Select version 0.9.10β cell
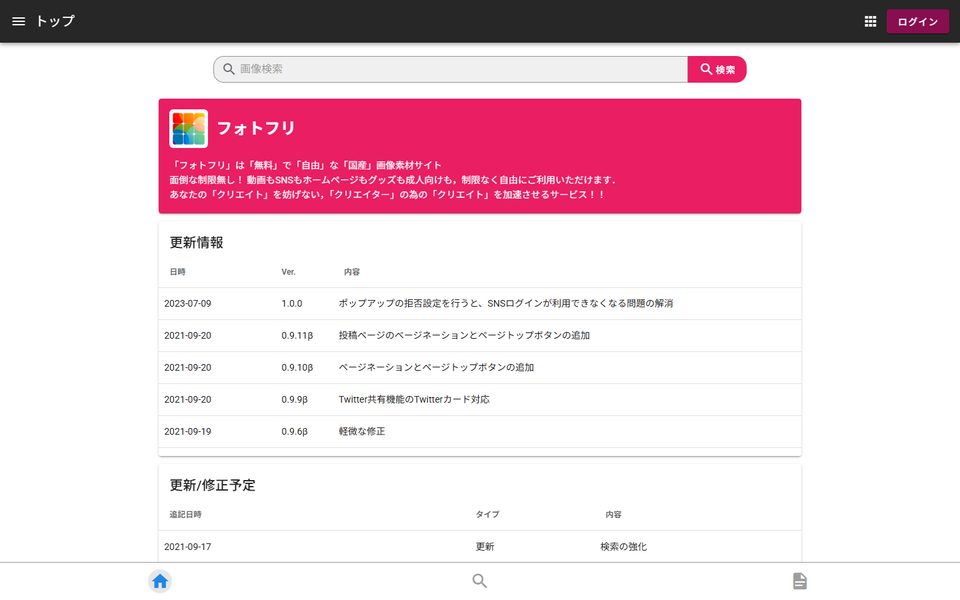960x600 pixels. pyautogui.click(x=297, y=367)
